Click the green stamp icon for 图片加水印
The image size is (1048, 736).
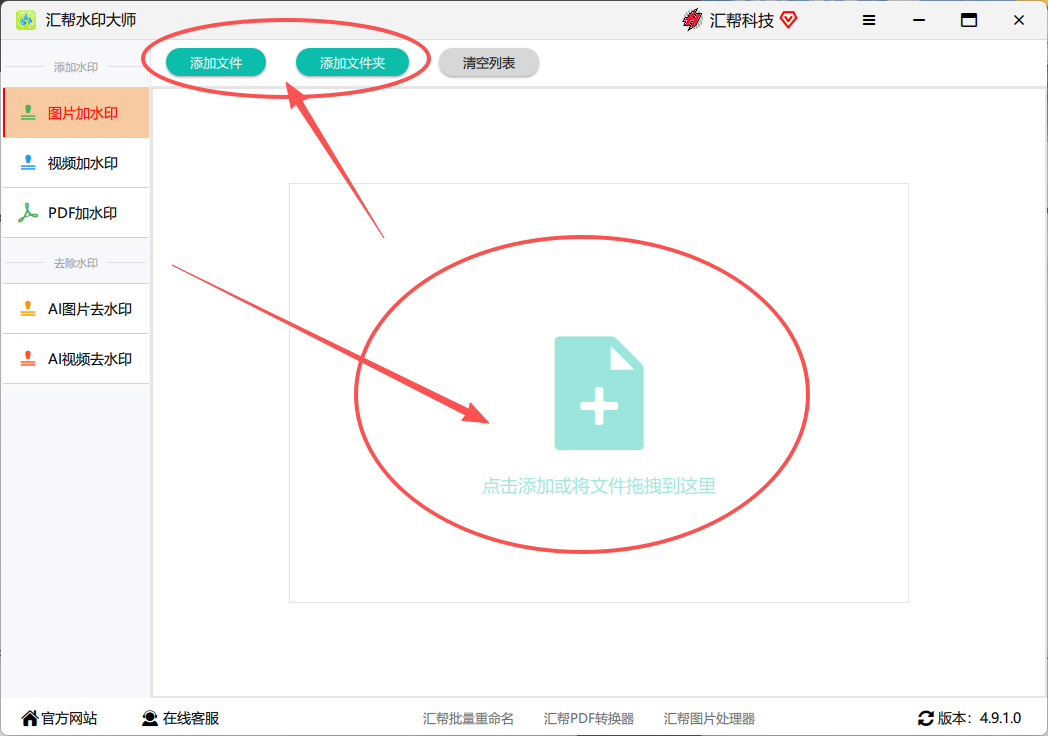(x=28, y=112)
